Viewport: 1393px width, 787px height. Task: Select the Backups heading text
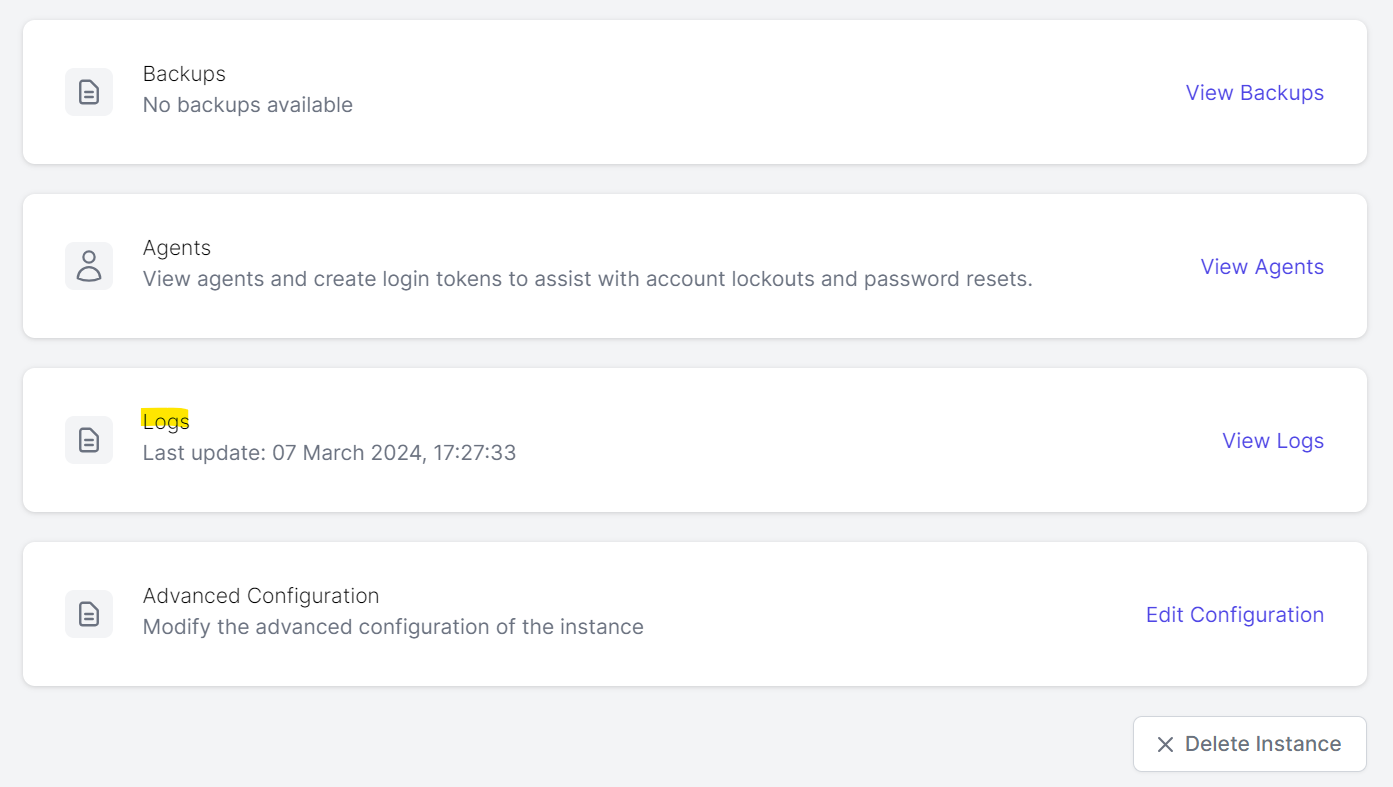pos(184,74)
